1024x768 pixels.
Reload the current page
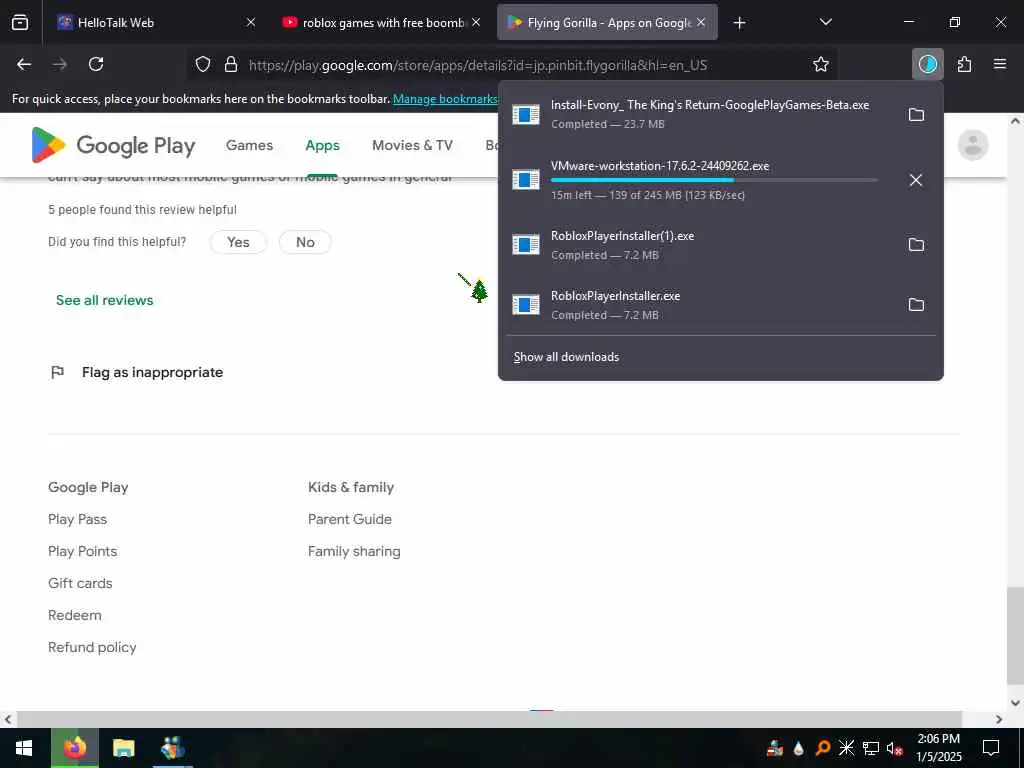pyautogui.click(x=96, y=64)
